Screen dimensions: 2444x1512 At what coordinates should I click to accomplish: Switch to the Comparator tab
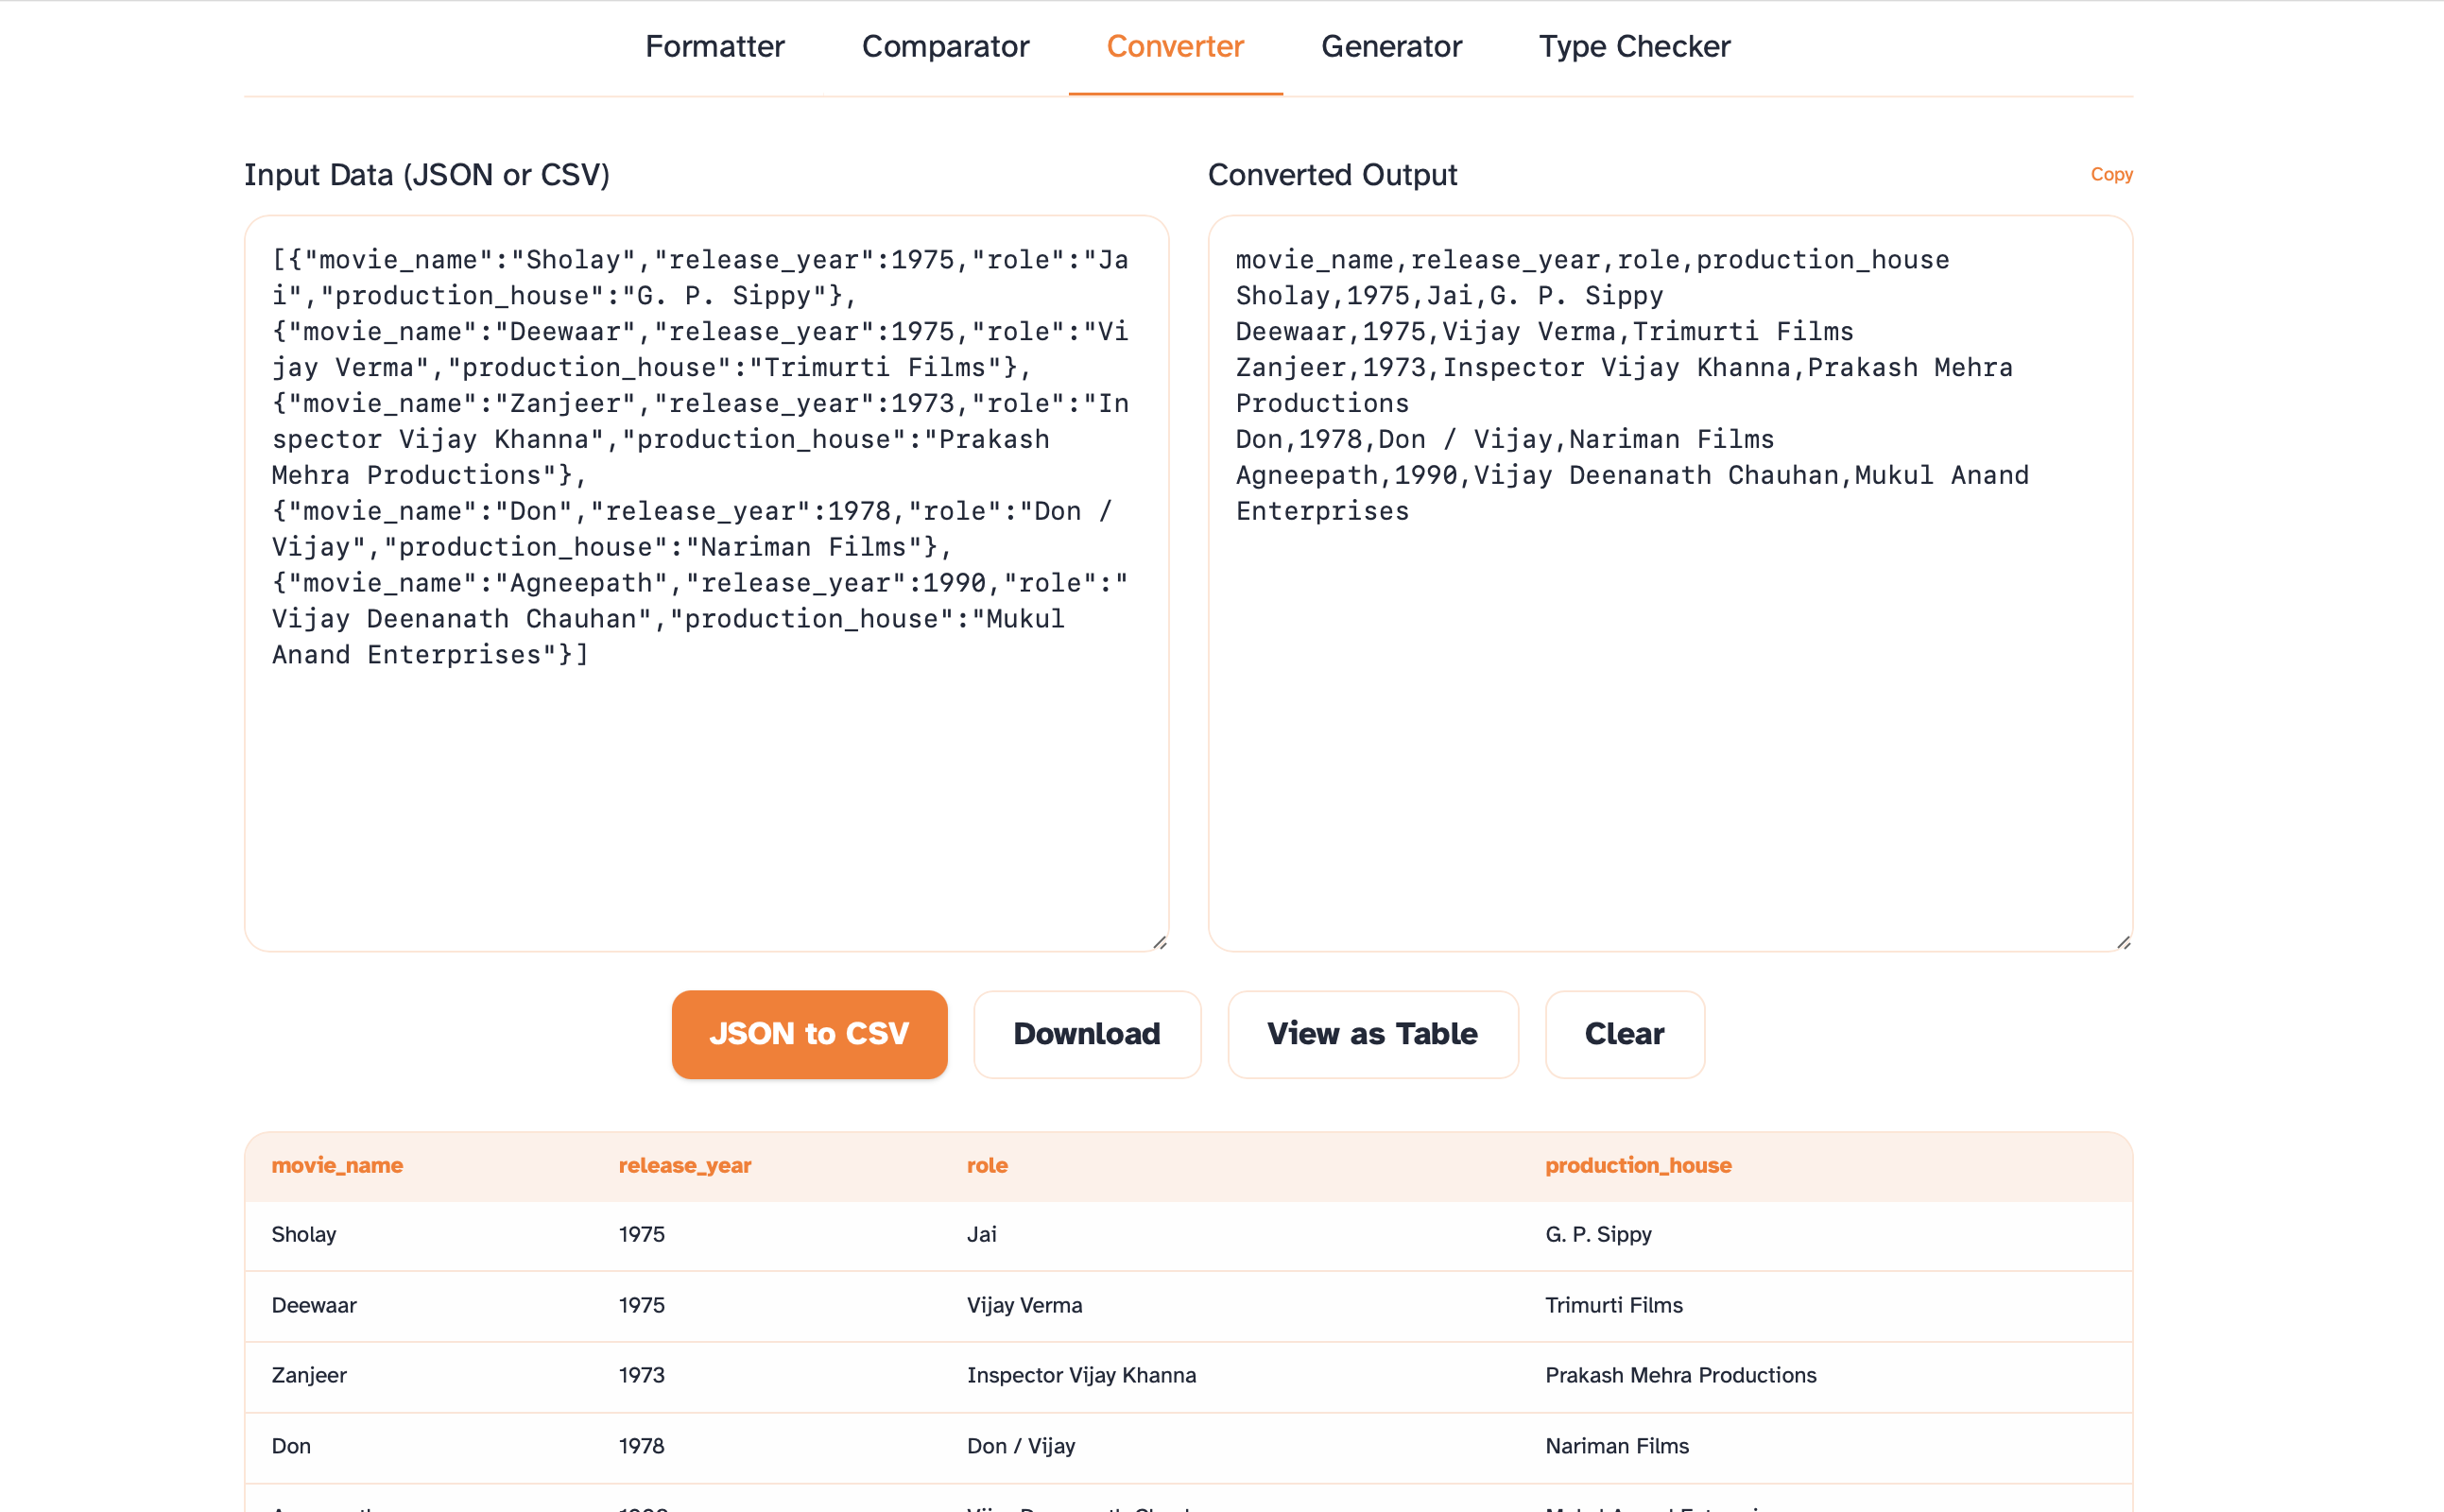944,46
